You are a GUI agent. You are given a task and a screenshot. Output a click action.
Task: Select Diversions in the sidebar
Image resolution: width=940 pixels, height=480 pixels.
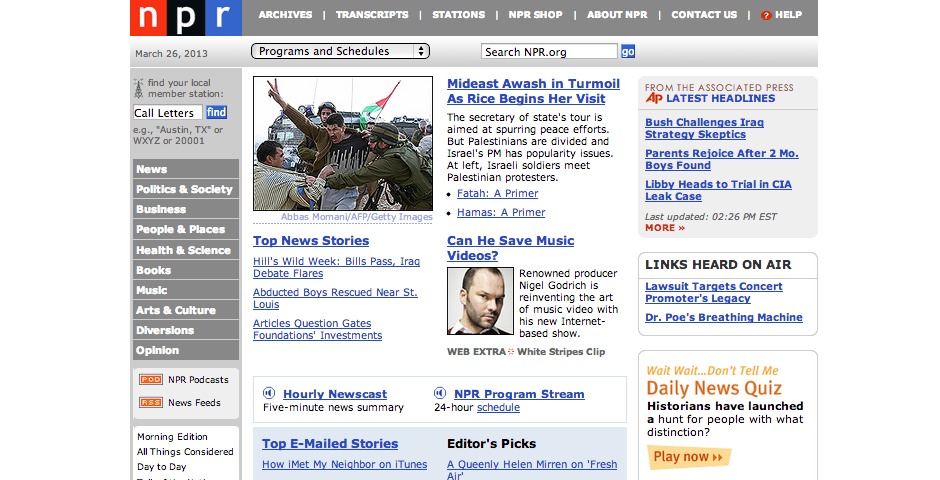pyautogui.click(x=186, y=330)
